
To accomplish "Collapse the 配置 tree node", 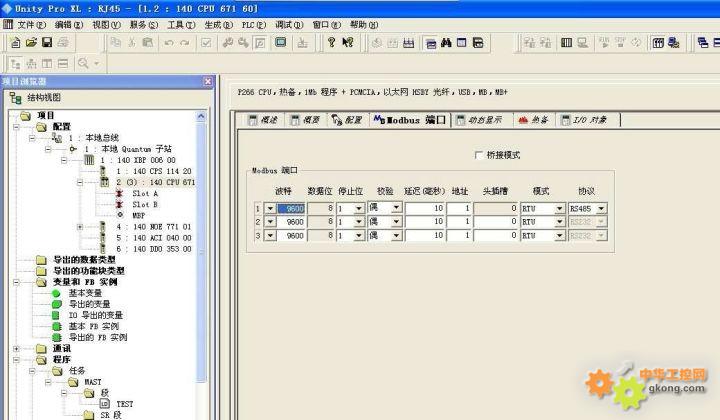I will tap(17, 127).
